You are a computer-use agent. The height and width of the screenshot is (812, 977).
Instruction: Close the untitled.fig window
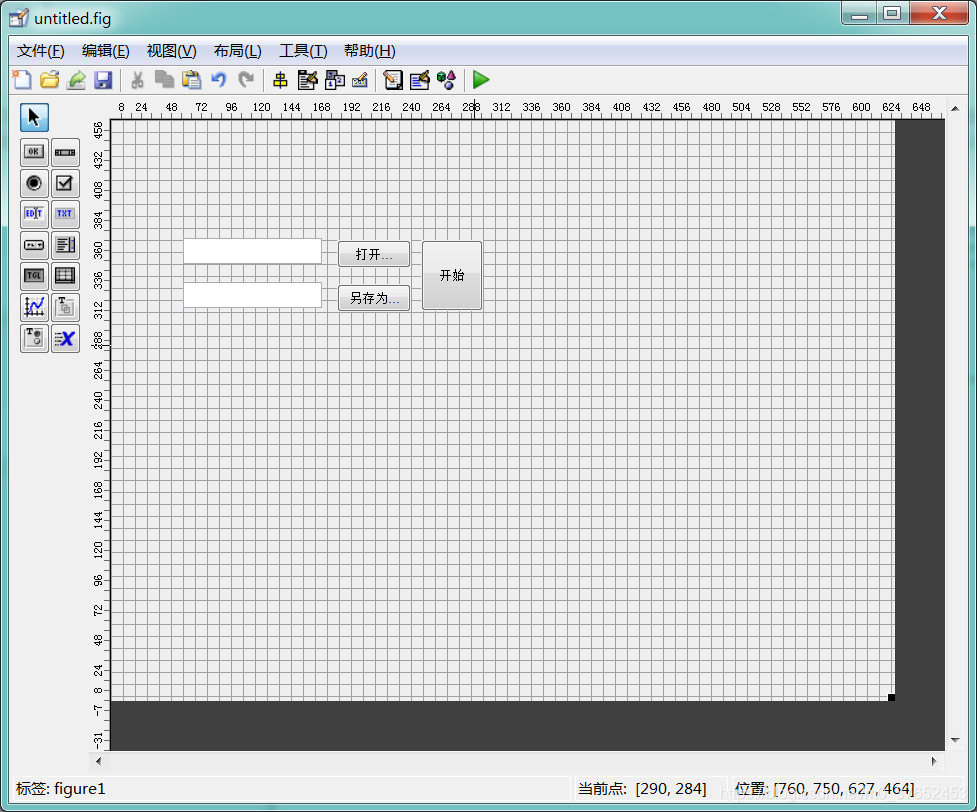click(940, 13)
